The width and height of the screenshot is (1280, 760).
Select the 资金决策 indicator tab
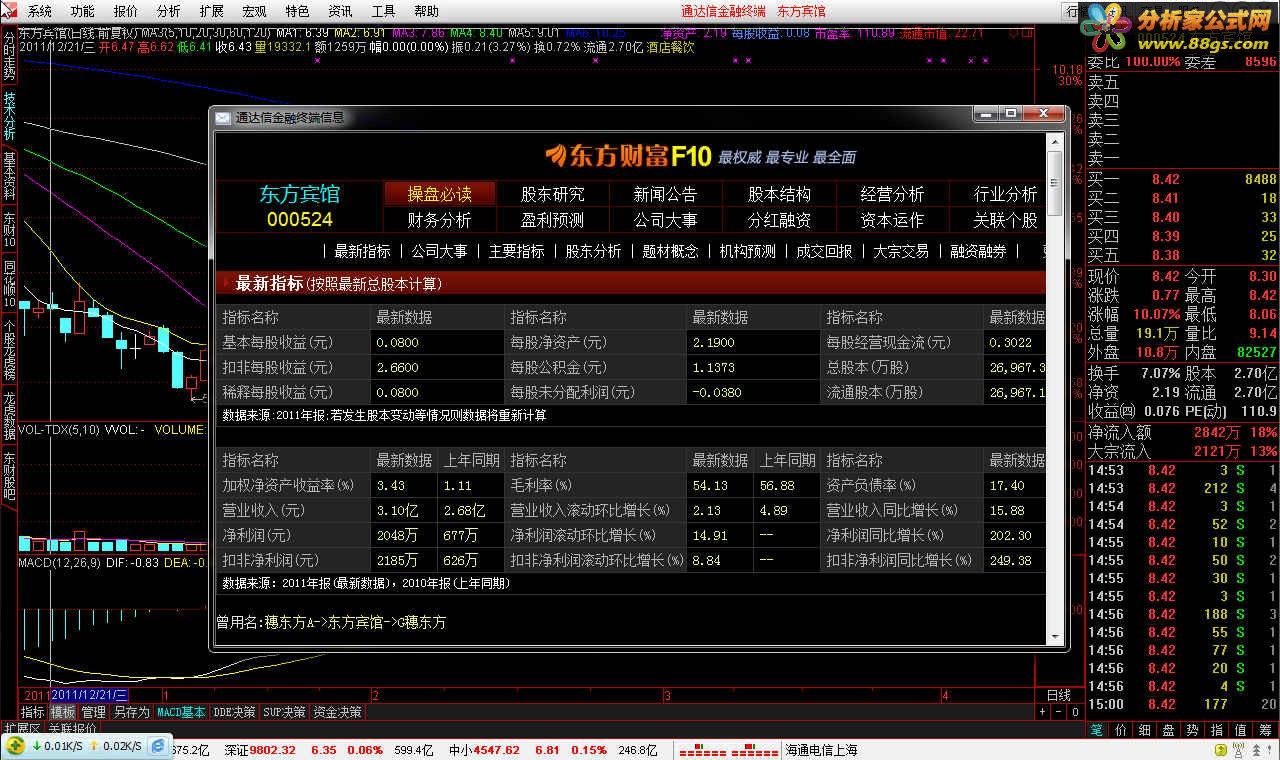point(337,712)
